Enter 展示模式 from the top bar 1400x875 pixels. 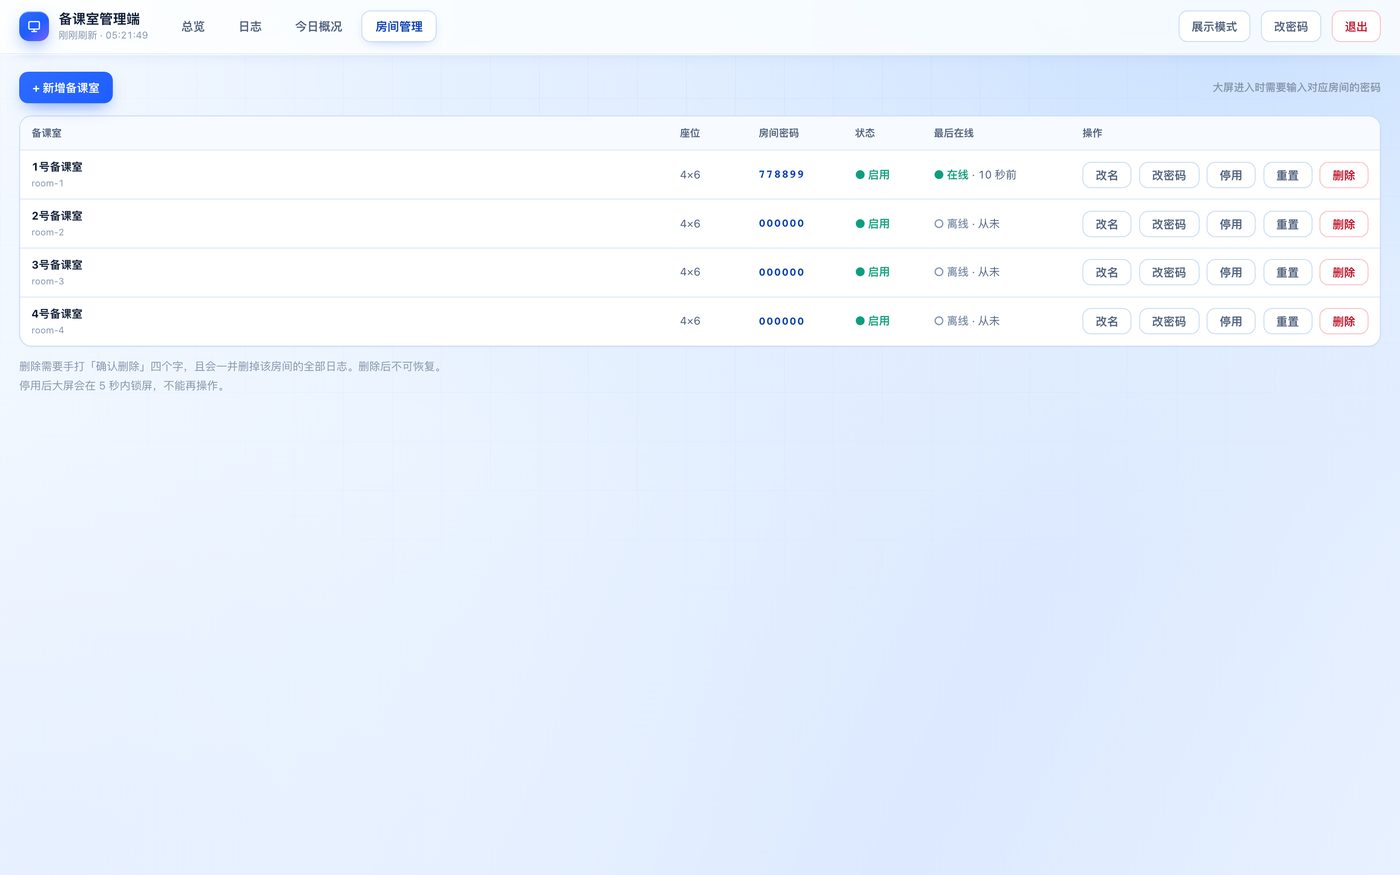pyautogui.click(x=1214, y=26)
